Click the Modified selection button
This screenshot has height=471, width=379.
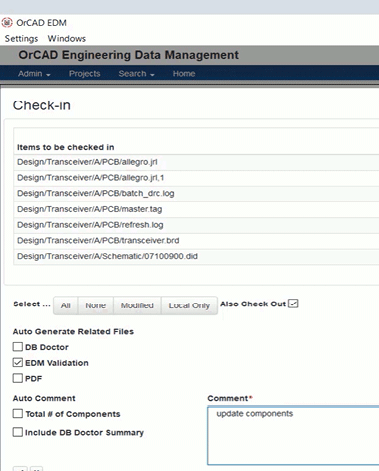137,305
